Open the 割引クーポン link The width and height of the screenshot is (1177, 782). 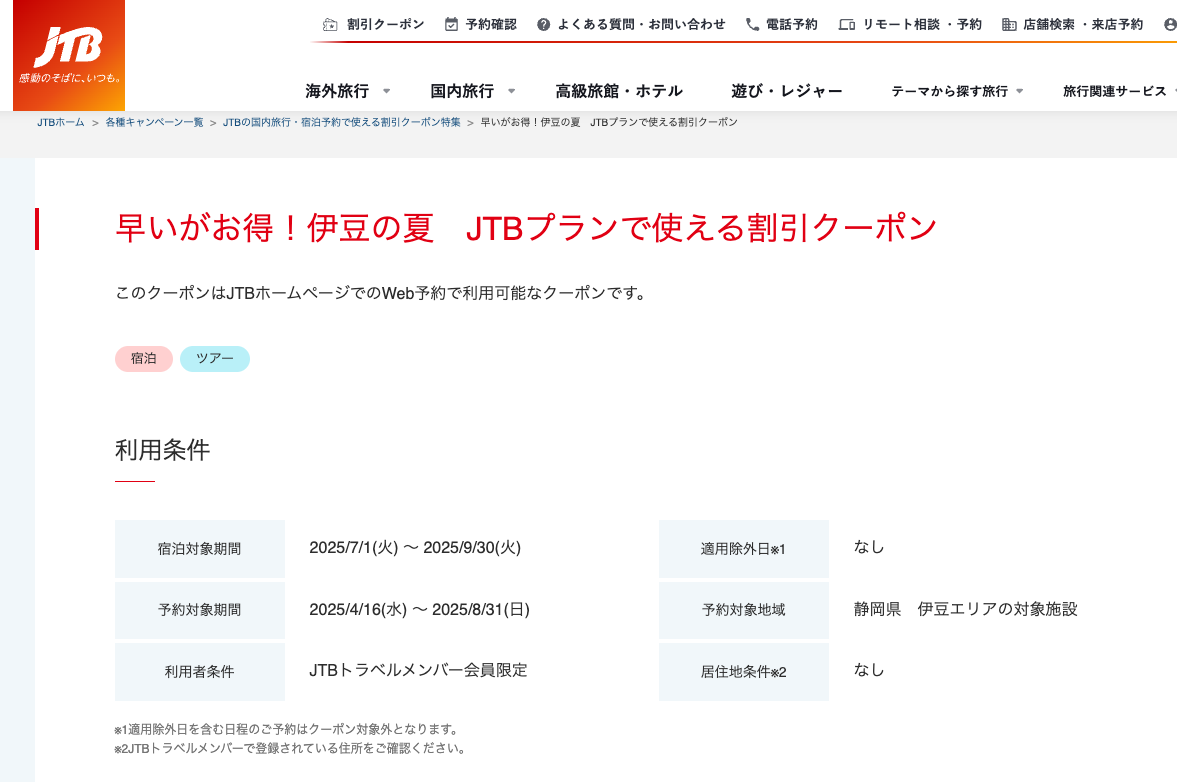tap(386, 25)
